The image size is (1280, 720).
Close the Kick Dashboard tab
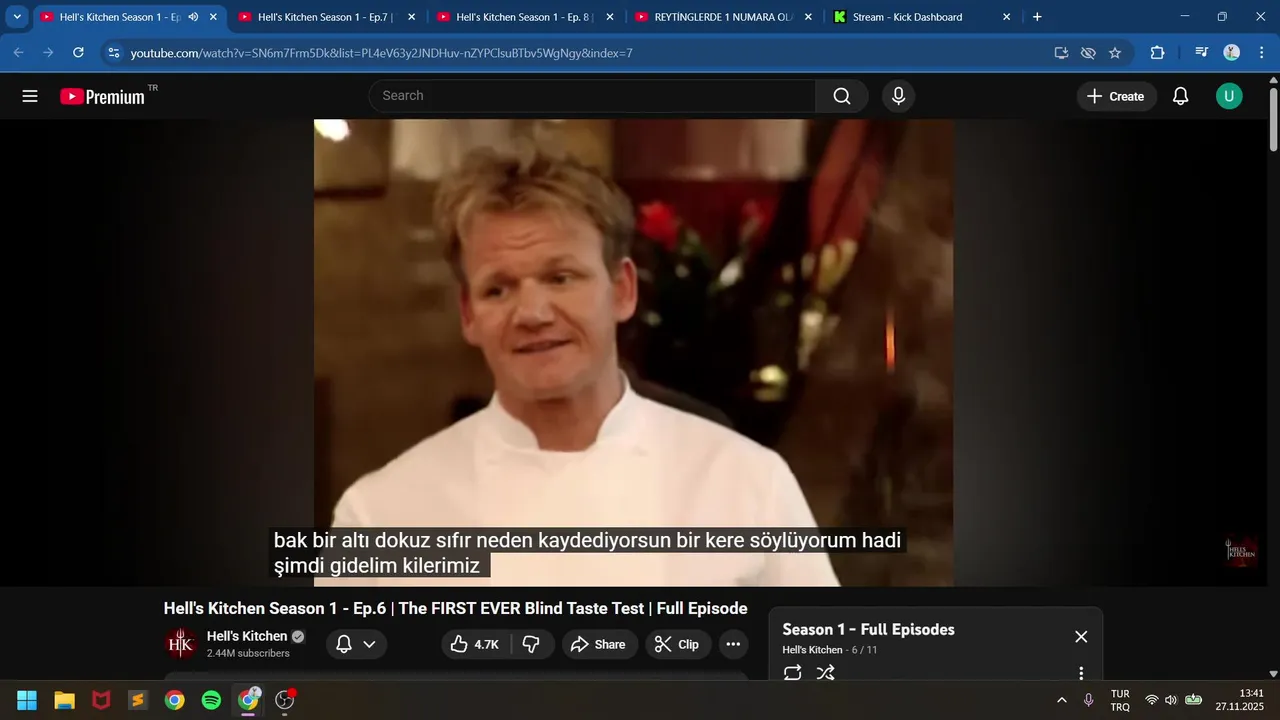tap(1006, 17)
